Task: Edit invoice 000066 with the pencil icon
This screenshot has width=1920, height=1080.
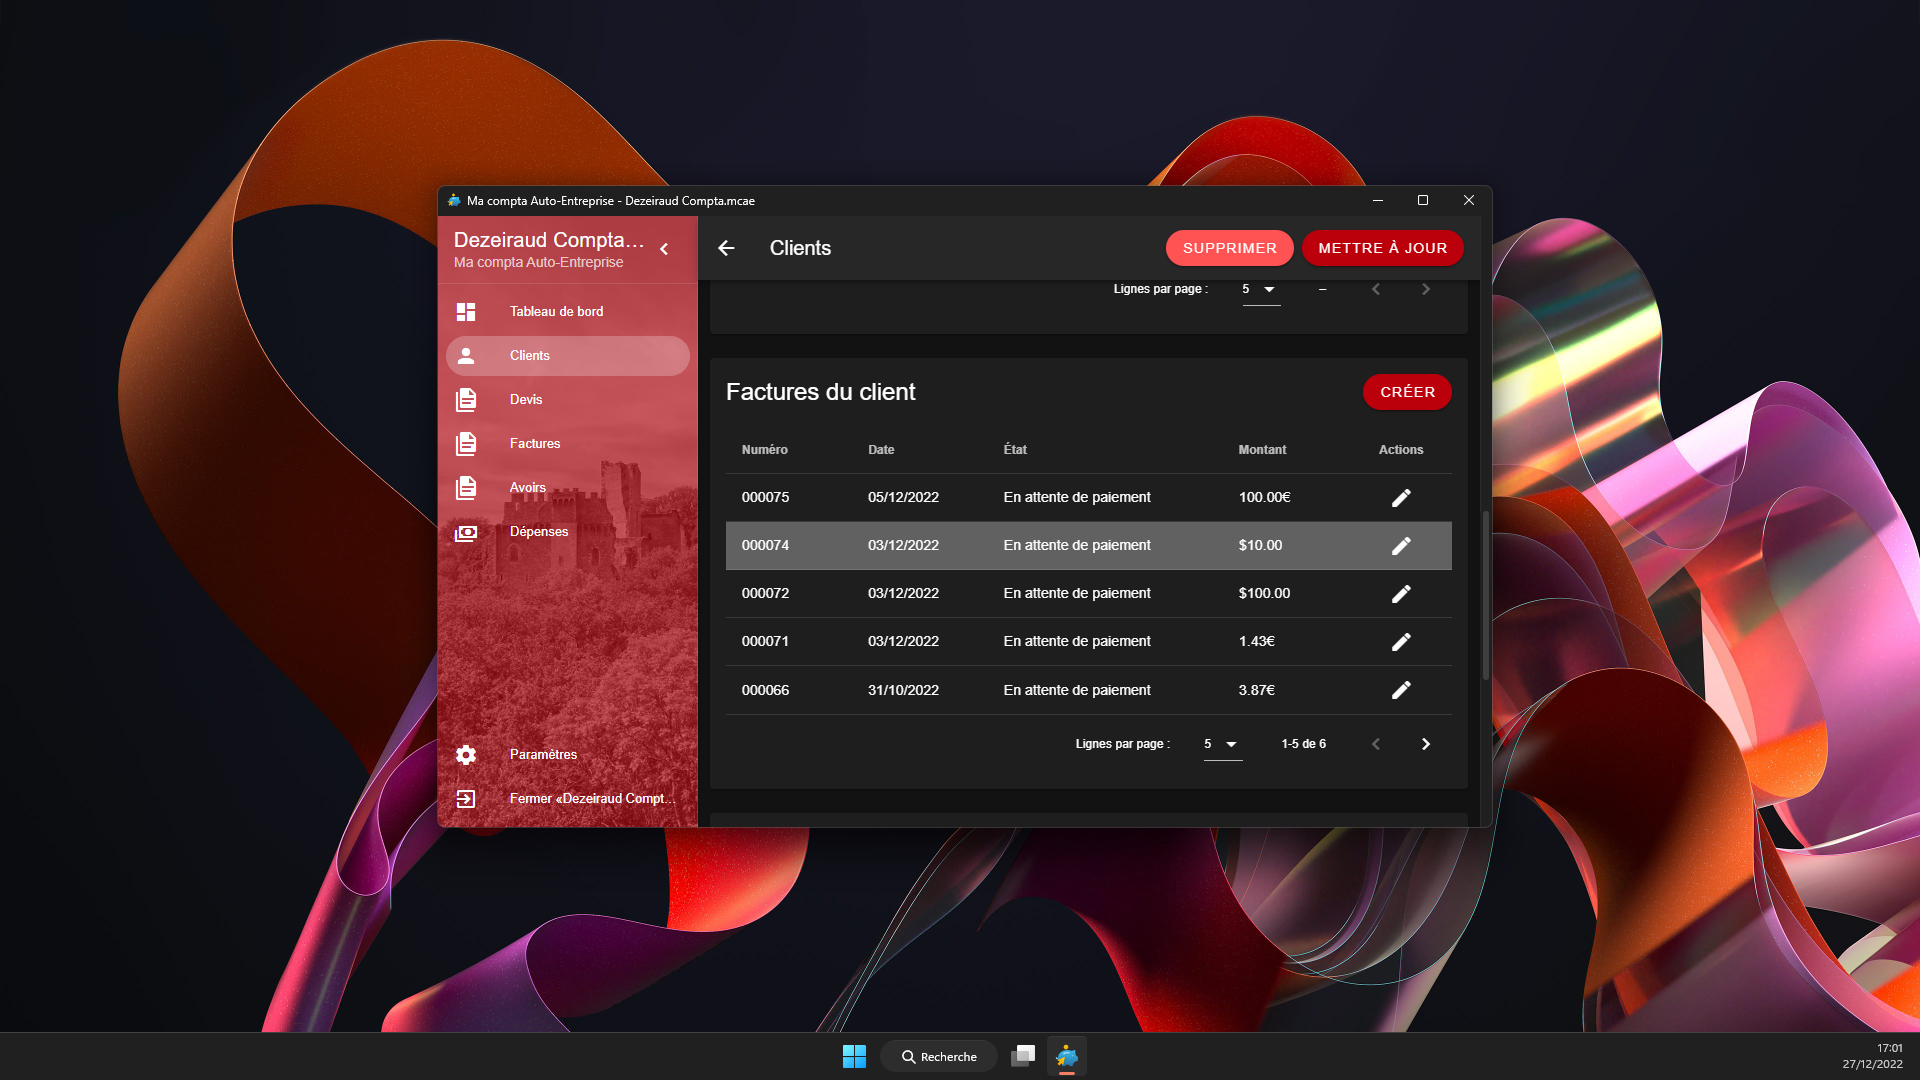Action: 1401,689
